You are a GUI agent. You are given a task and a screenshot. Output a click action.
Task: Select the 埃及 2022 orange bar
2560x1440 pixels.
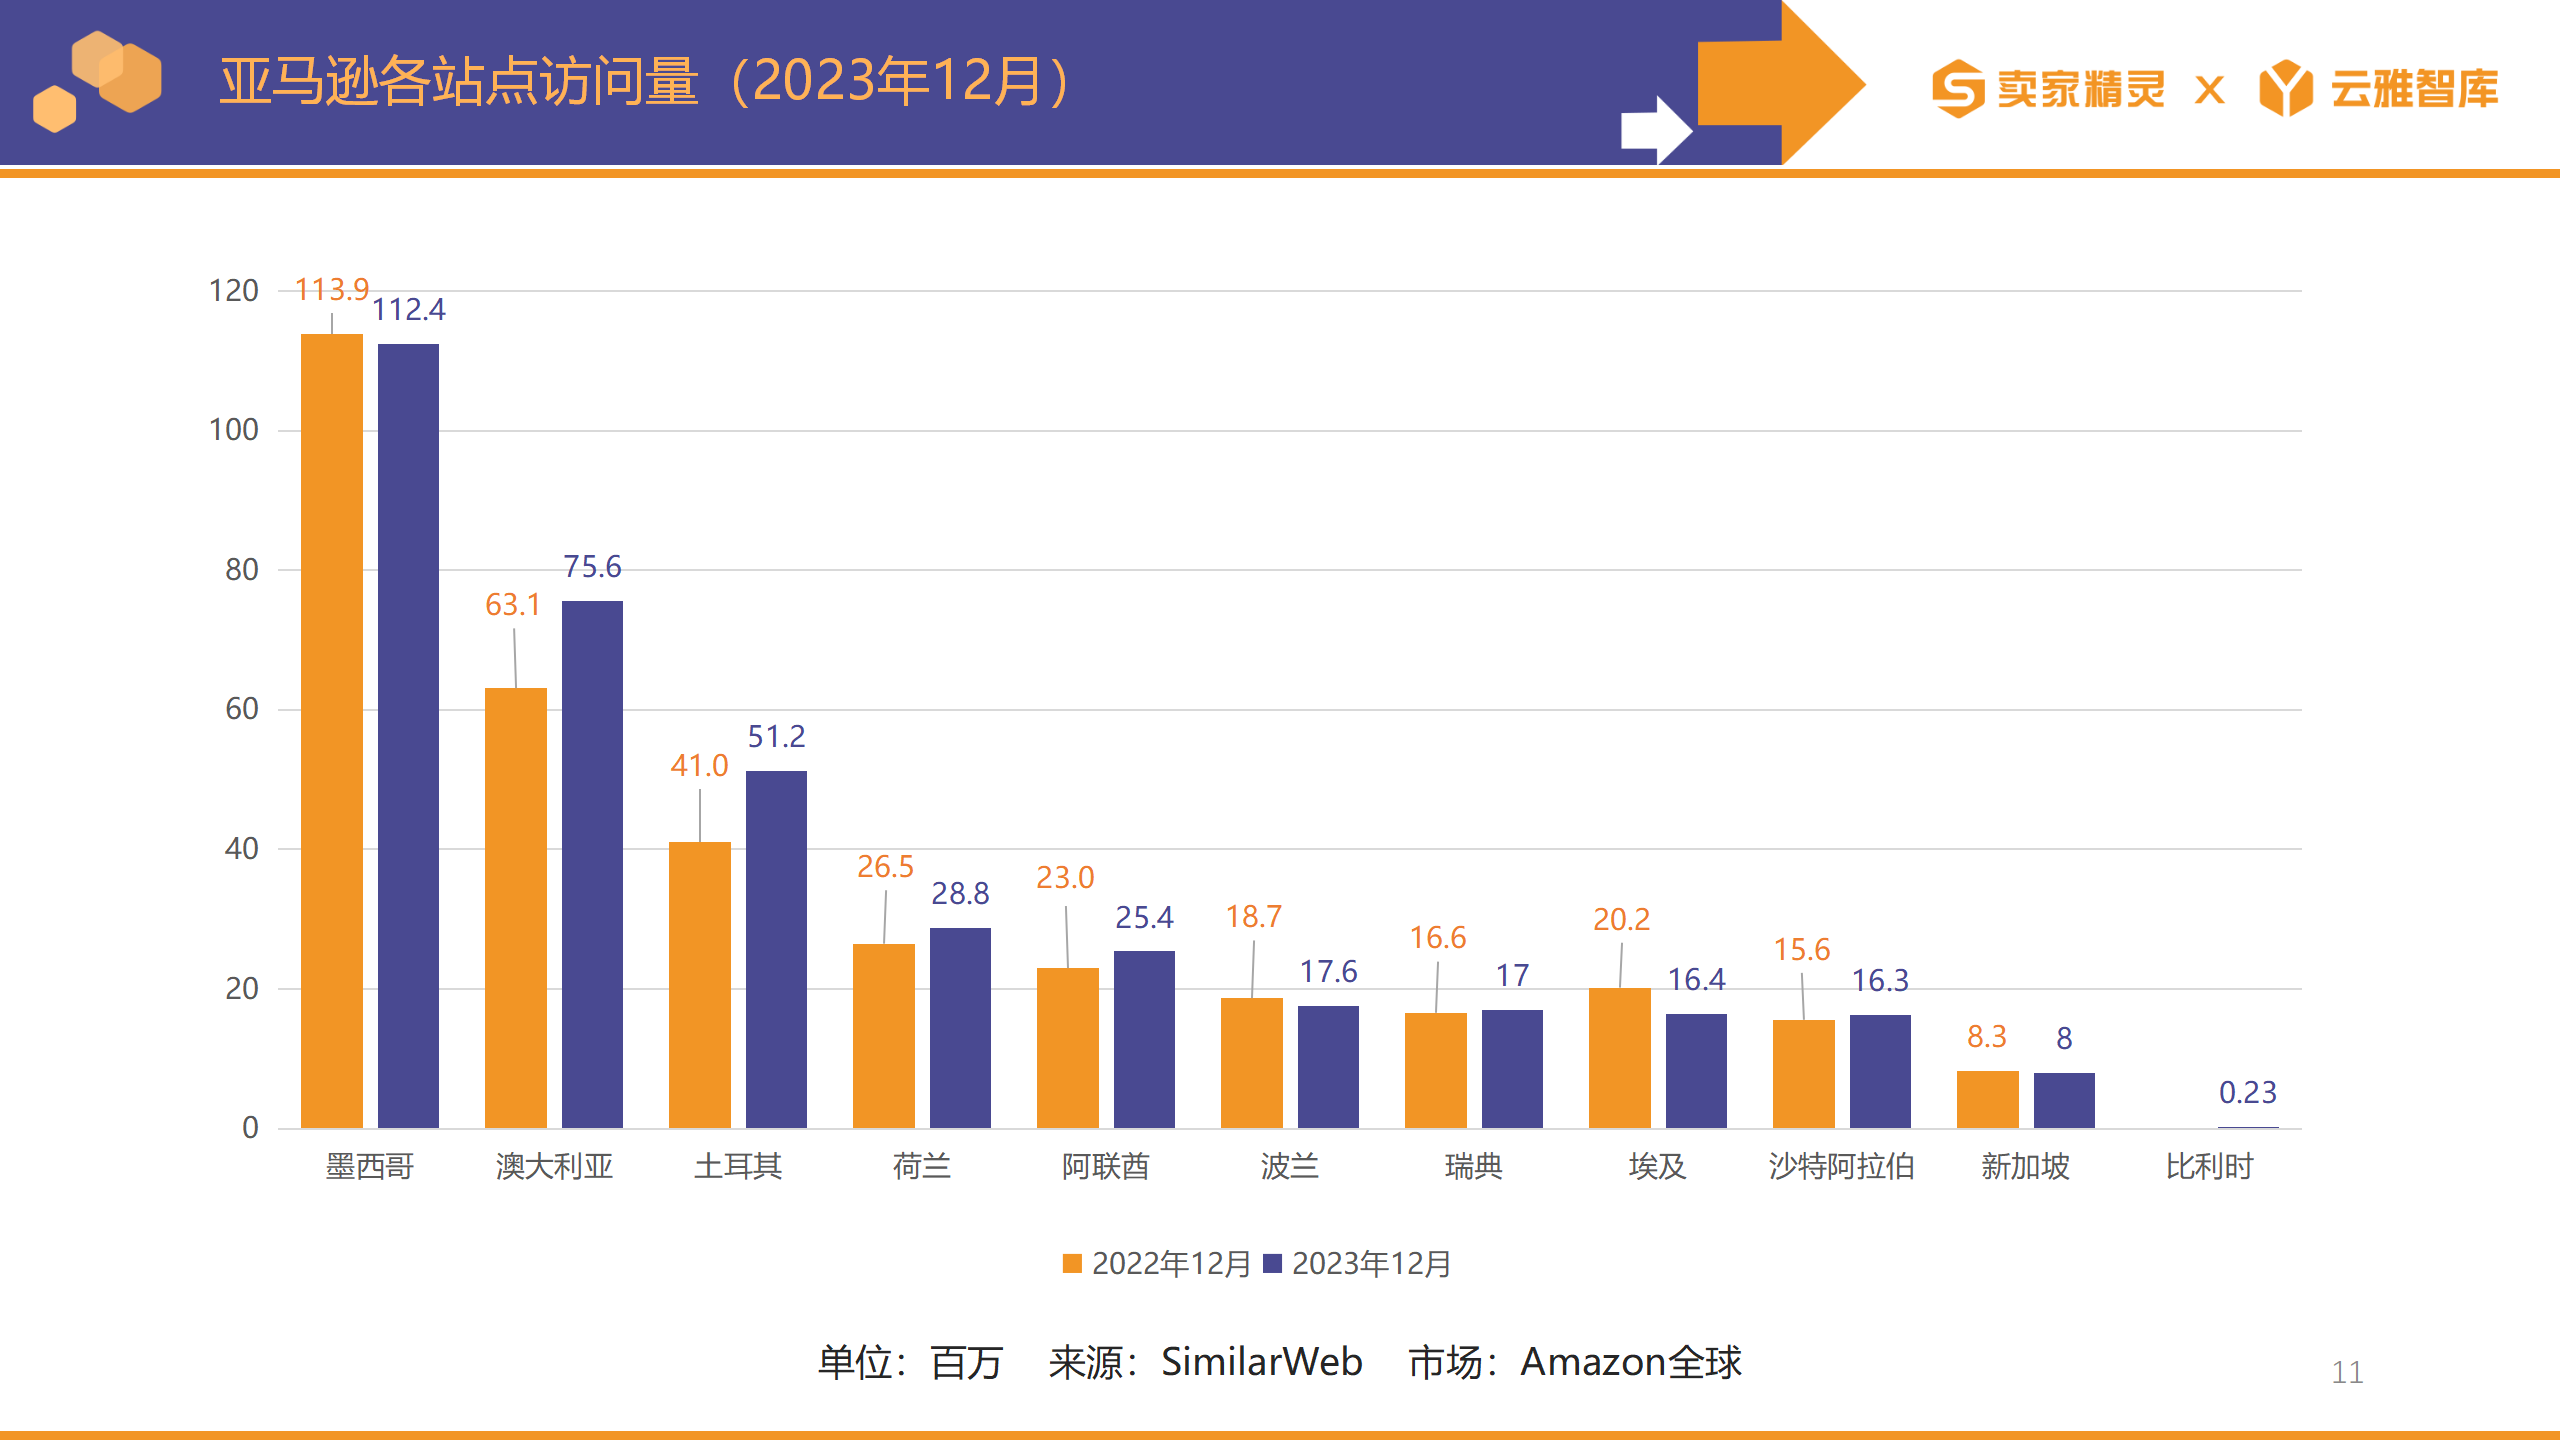[1620, 1058]
